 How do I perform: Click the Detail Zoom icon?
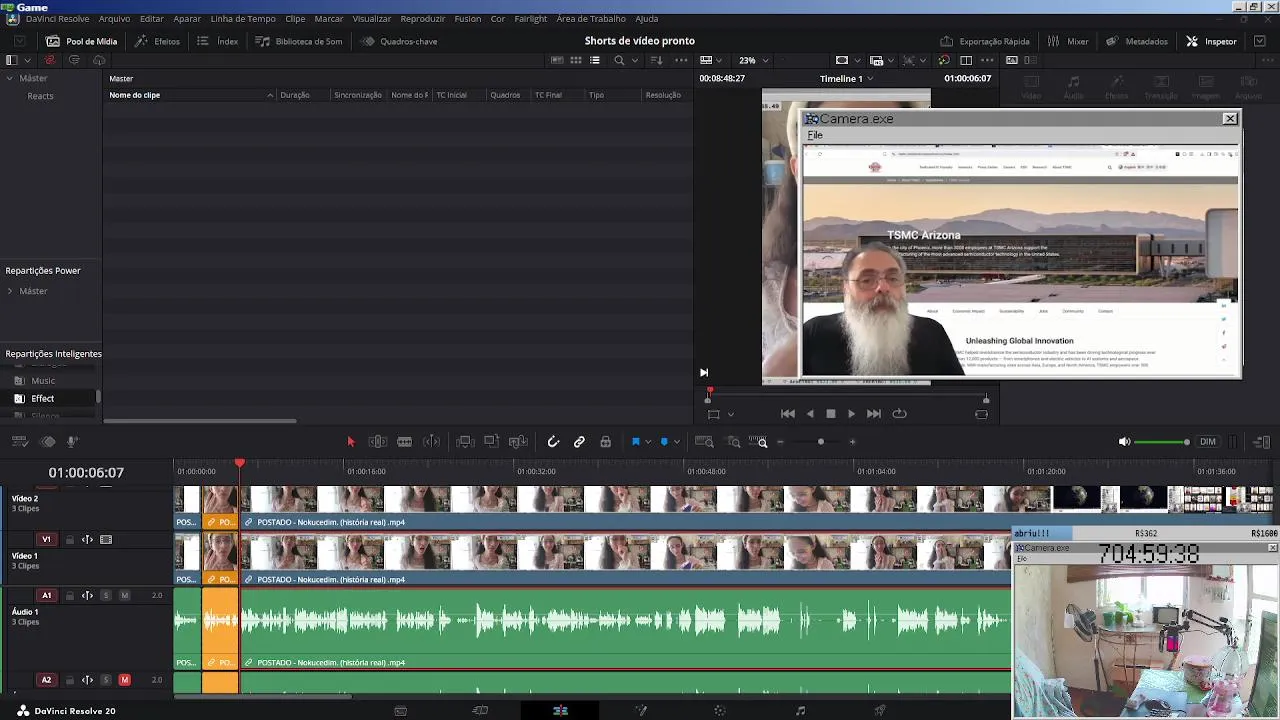[734, 442]
